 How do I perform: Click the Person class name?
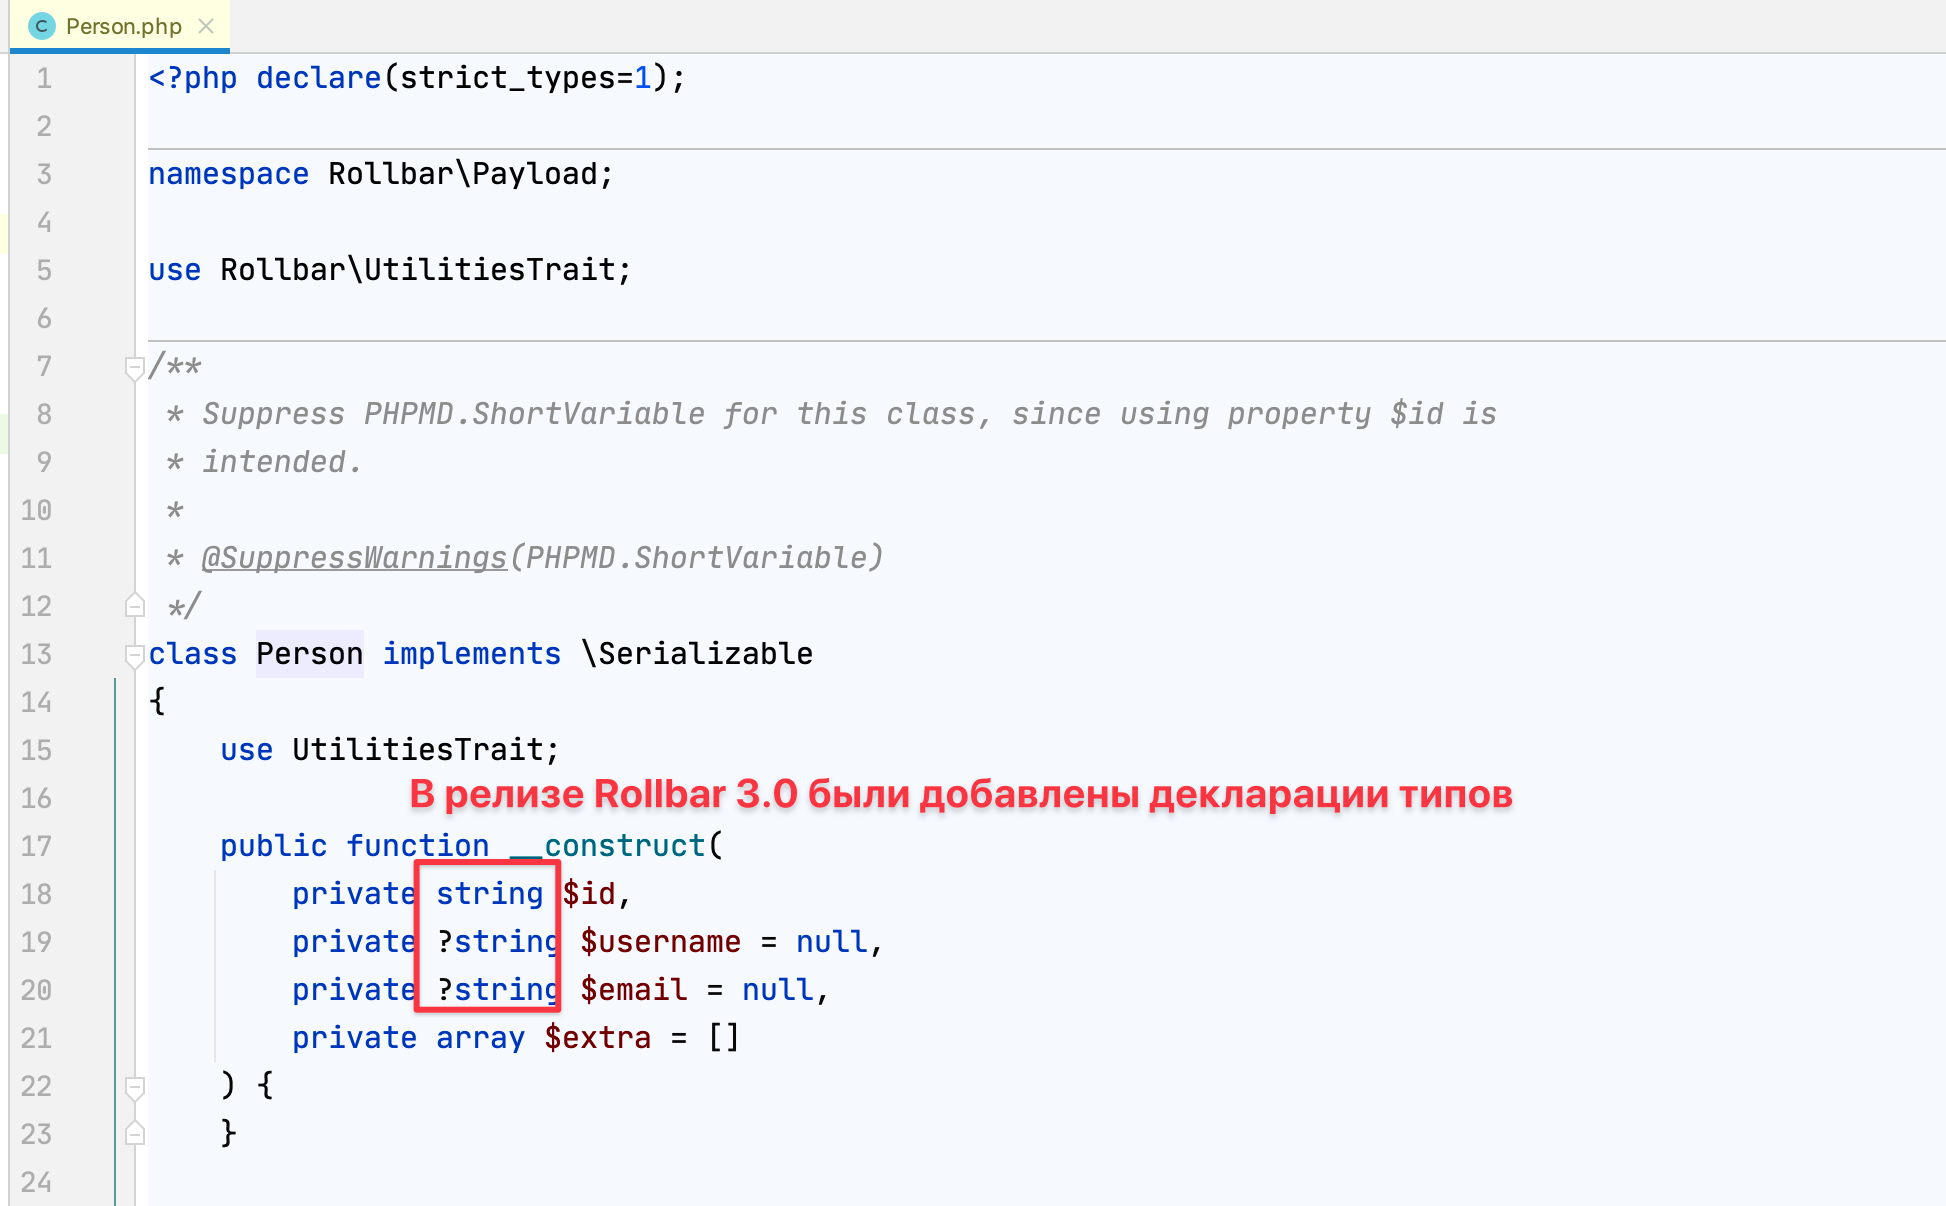click(309, 654)
